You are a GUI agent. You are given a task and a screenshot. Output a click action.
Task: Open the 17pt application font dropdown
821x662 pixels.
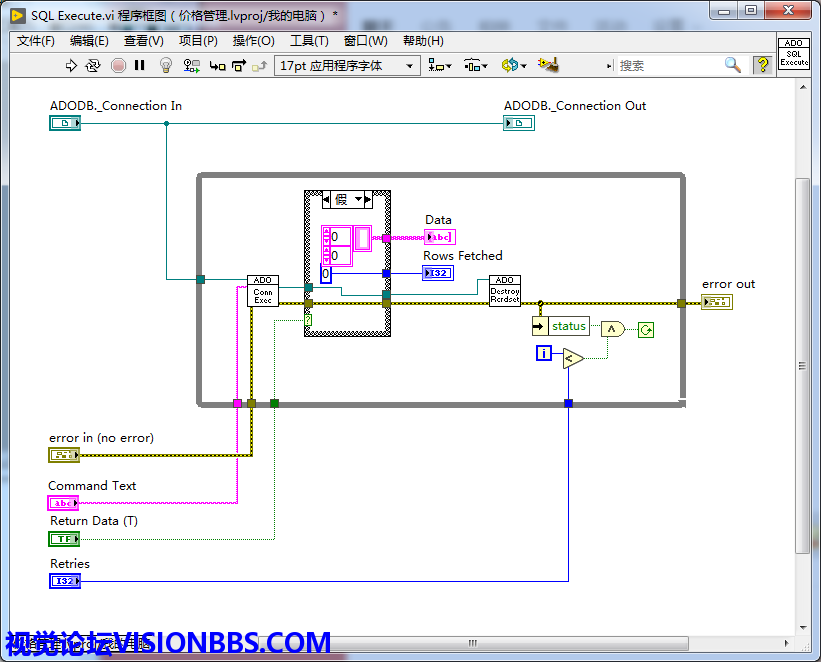pos(346,65)
